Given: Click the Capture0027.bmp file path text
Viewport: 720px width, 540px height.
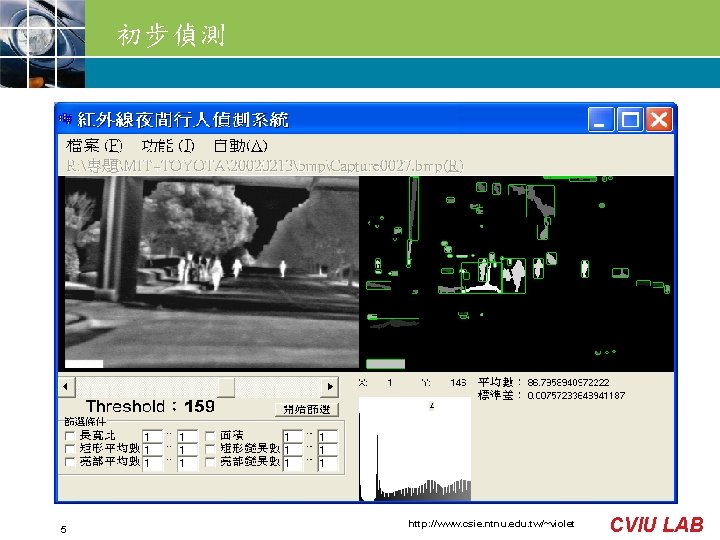Looking at the screenshot, I should [265, 166].
